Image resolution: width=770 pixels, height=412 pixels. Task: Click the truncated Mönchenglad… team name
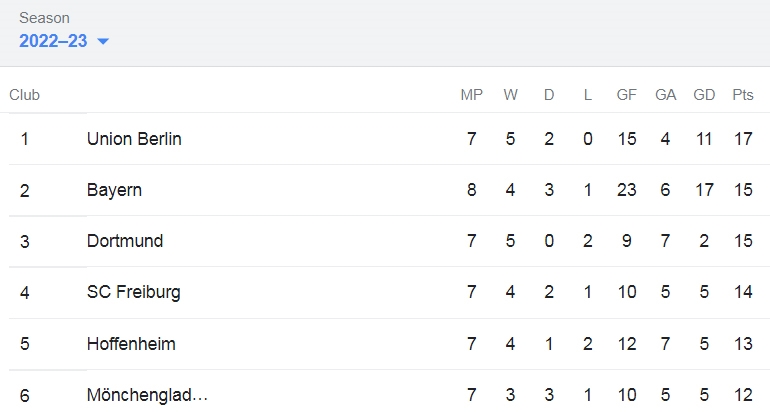coord(147,395)
